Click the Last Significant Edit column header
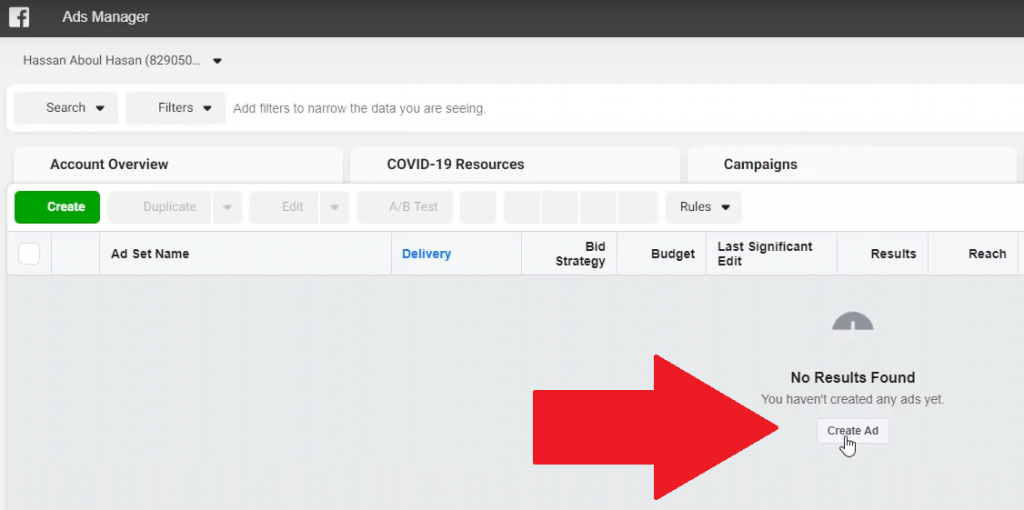The height and width of the screenshot is (510, 1024). (772, 254)
